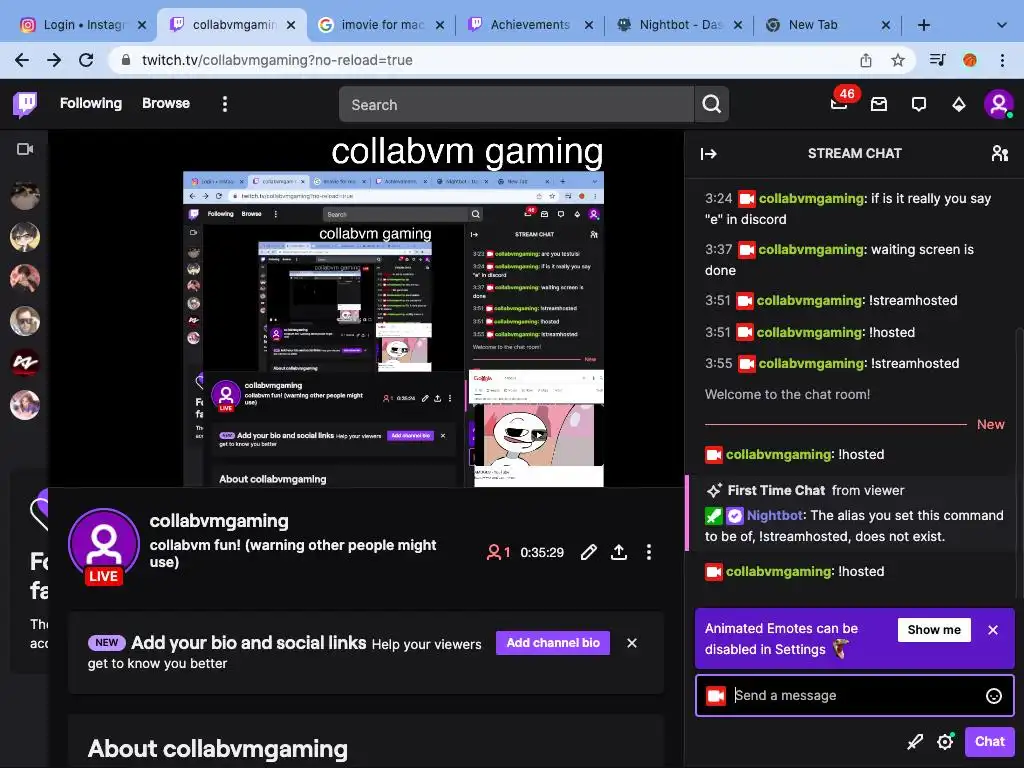Switch to the imovie for mac tab

(379, 25)
